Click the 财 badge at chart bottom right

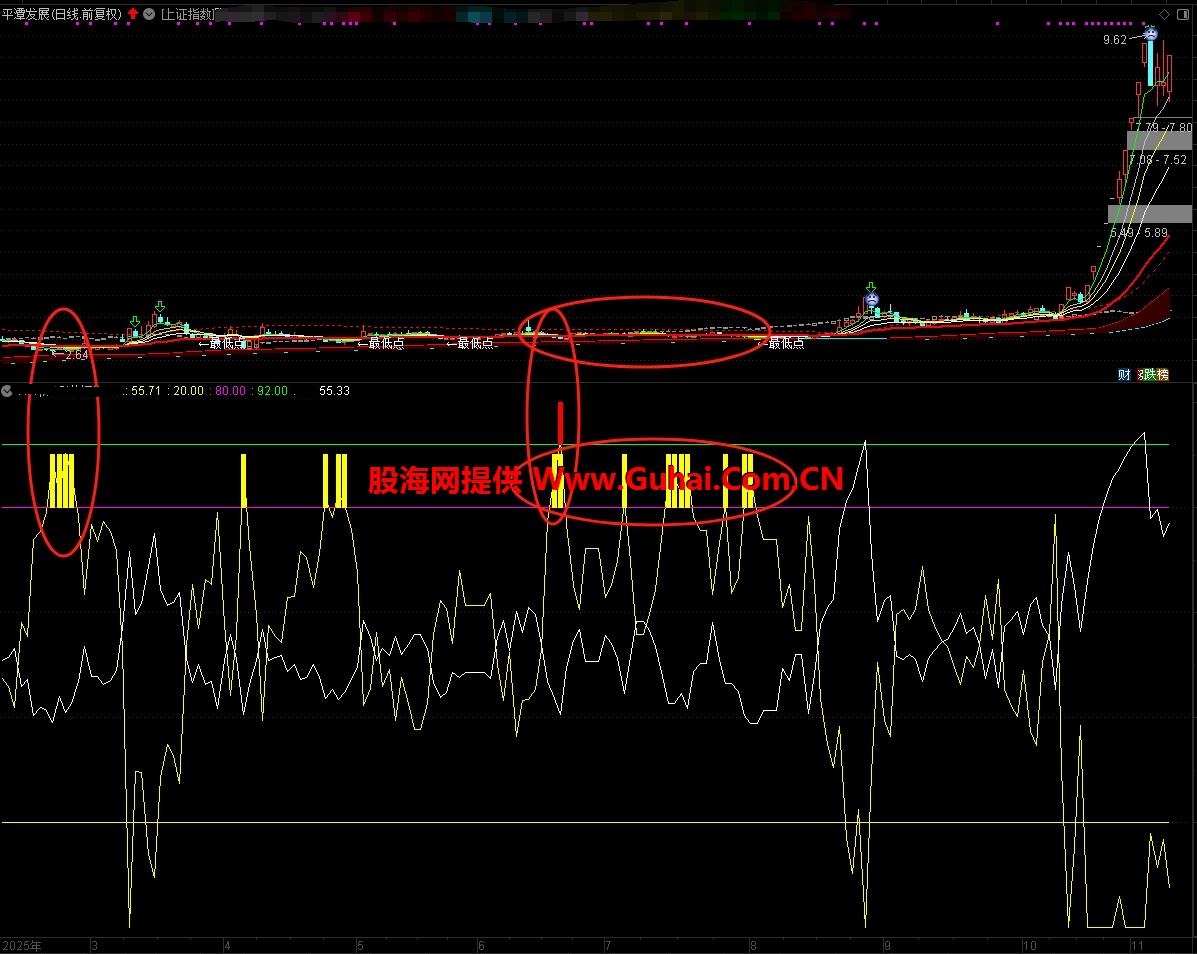pyautogui.click(x=1125, y=375)
